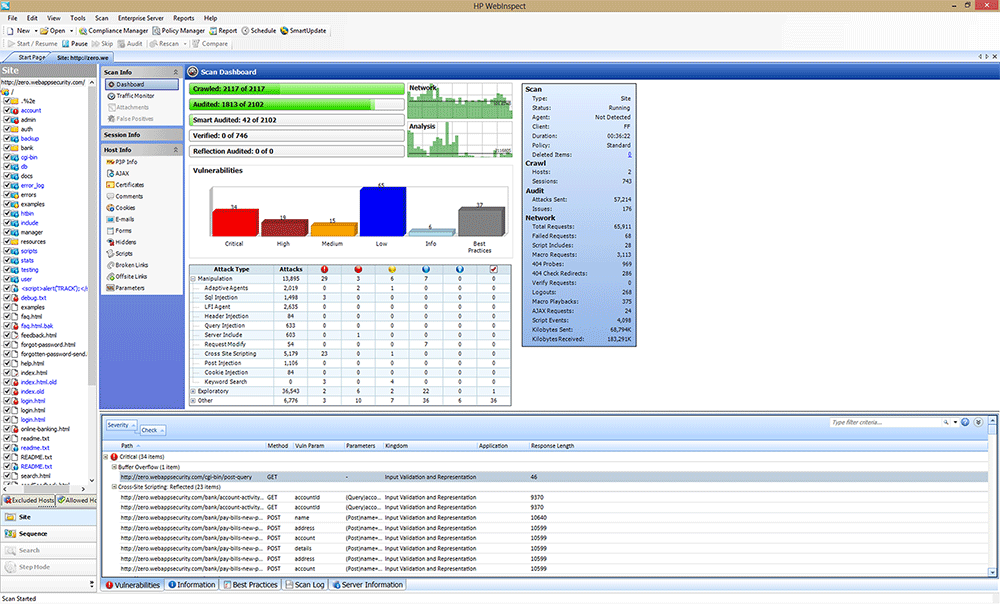1000x604 pixels.
Task: Collapse Cross-Site Scripting: Reflected group
Action: [114, 487]
